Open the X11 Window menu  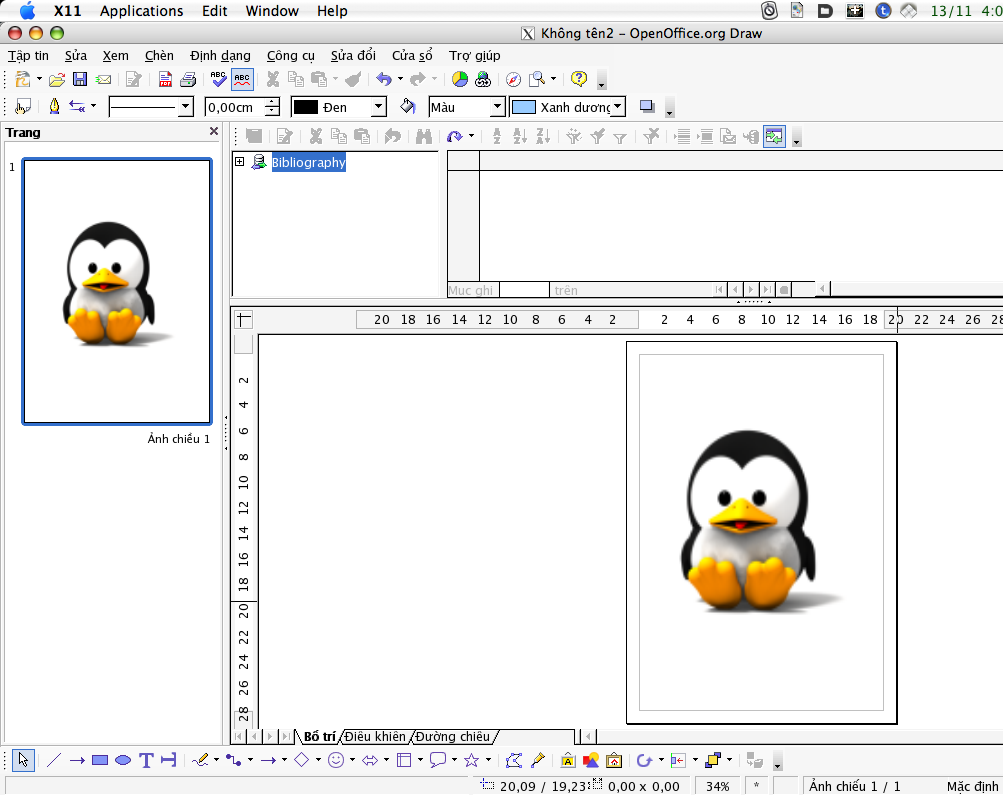click(x=272, y=11)
